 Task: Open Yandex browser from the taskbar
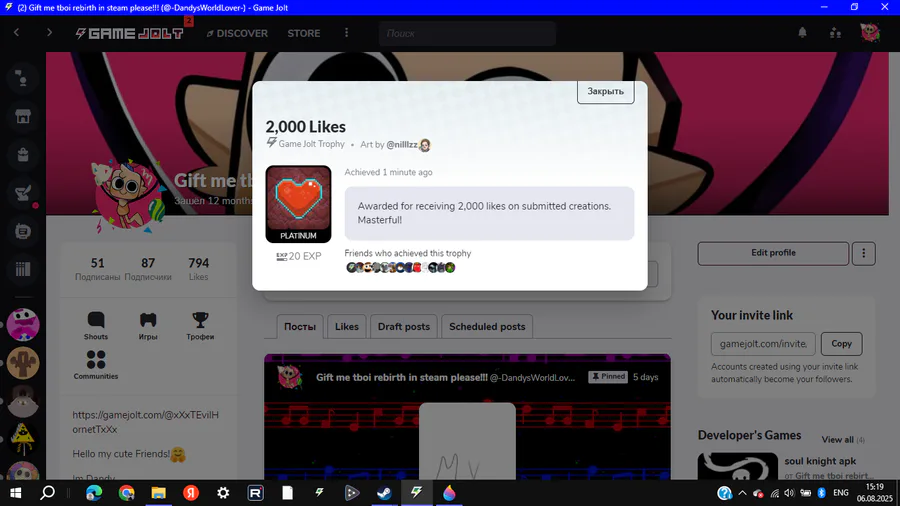tap(191, 493)
